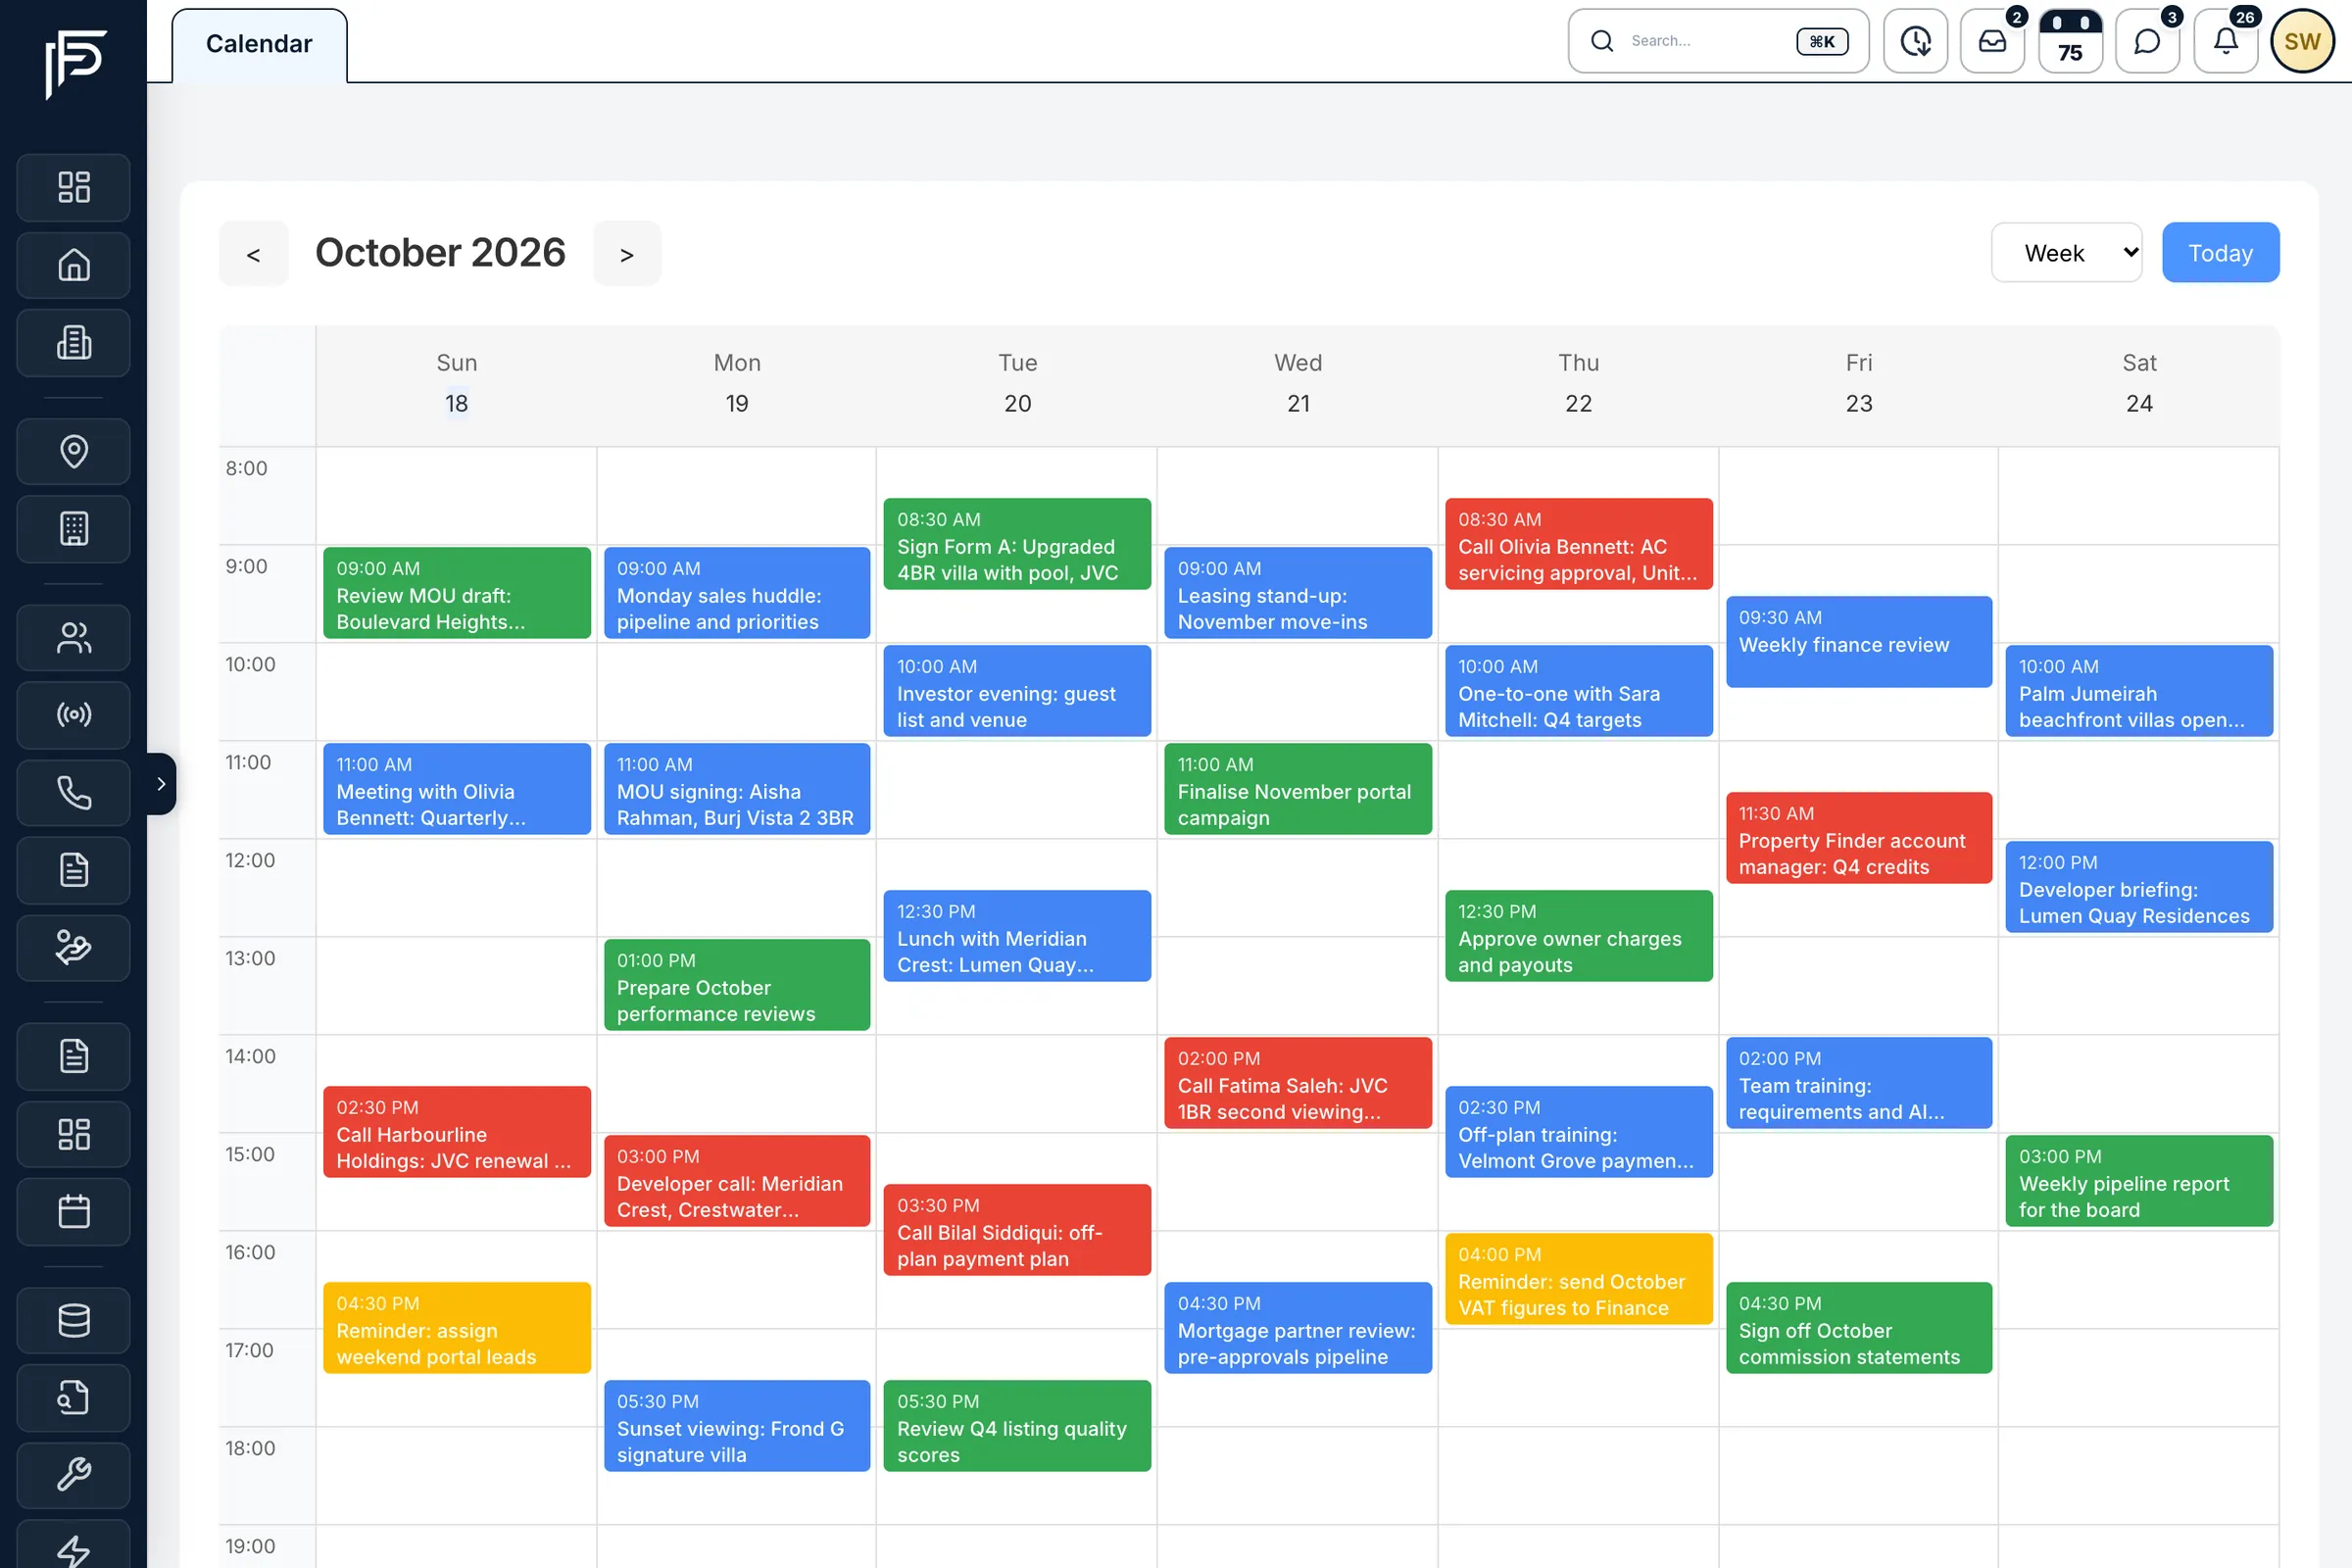Open the building document icon in sidebar
Screen dimensions: 2352x1568
[73, 343]
